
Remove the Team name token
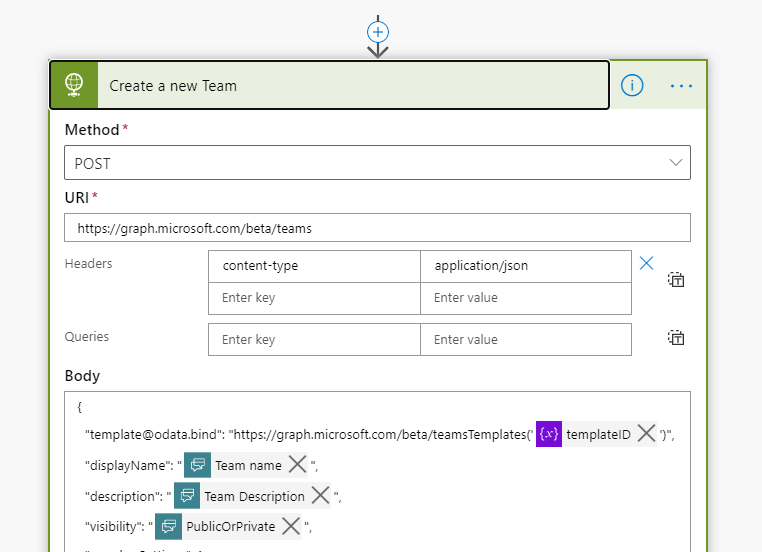pyautogui.click(x=297, y=464)
